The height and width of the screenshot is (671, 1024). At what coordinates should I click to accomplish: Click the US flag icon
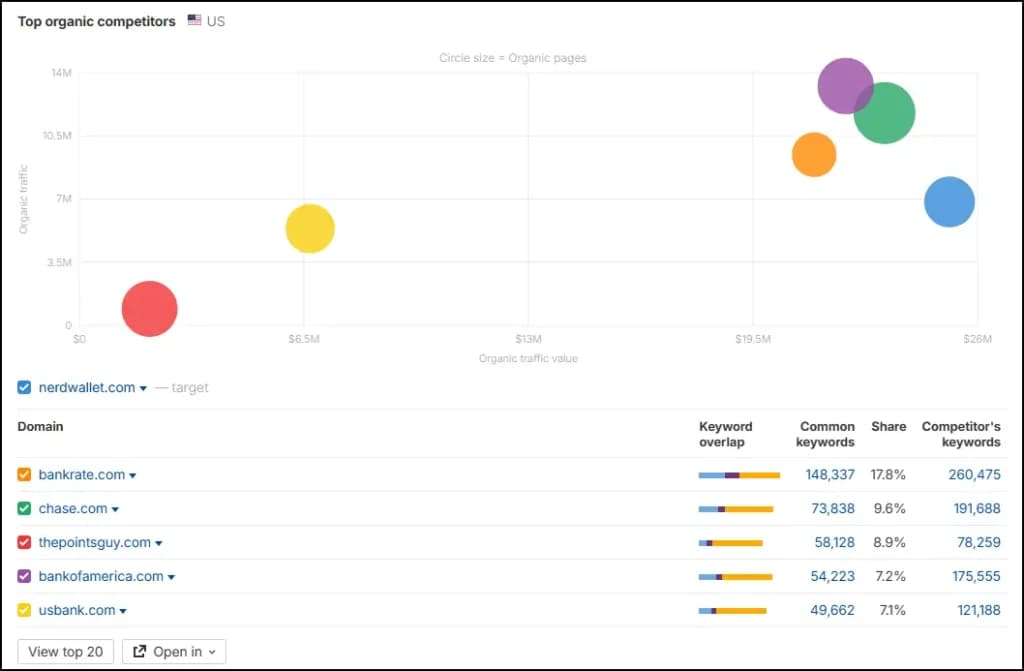[x=194, y=20]
